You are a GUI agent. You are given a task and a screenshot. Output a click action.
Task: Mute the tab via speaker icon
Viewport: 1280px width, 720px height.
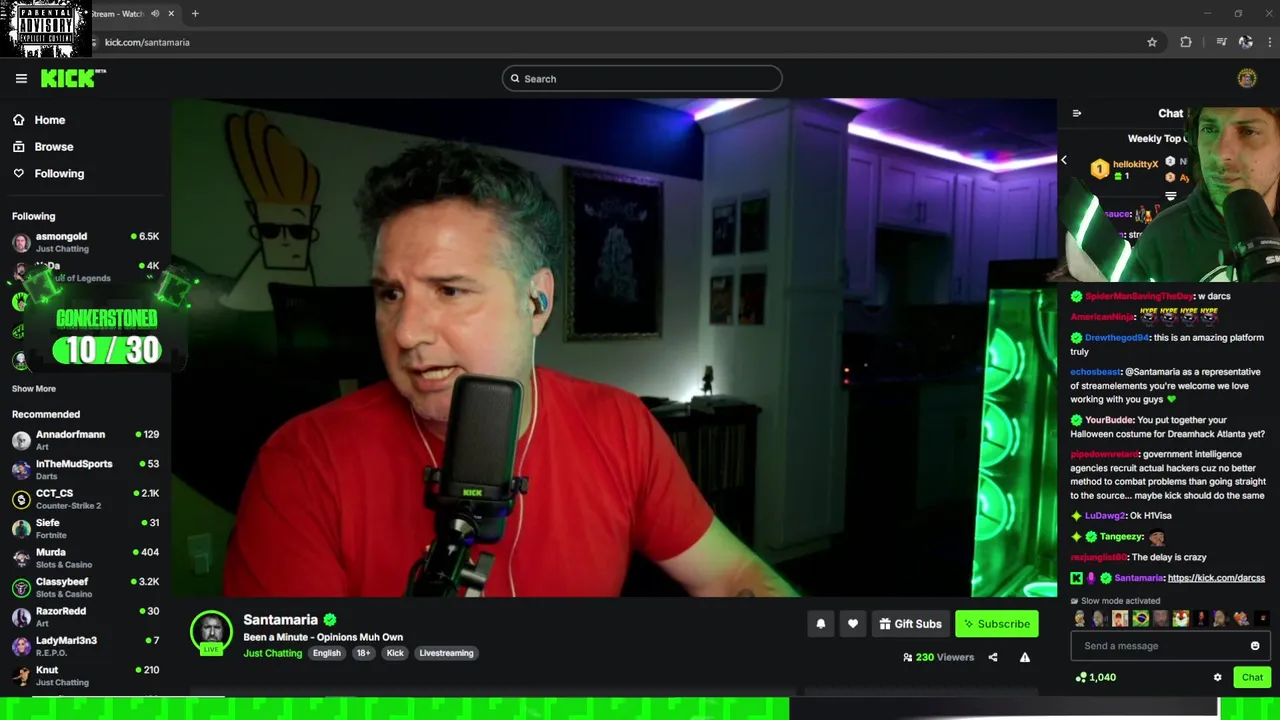155,13
